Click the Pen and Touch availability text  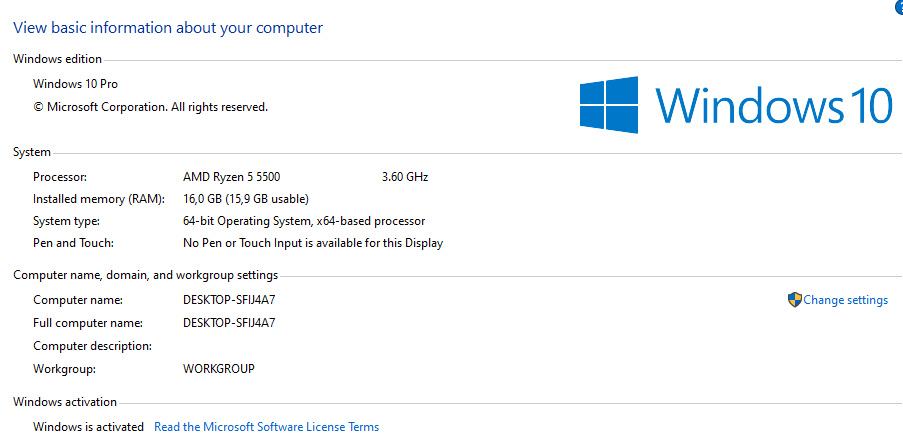click(x=313, y=243)
